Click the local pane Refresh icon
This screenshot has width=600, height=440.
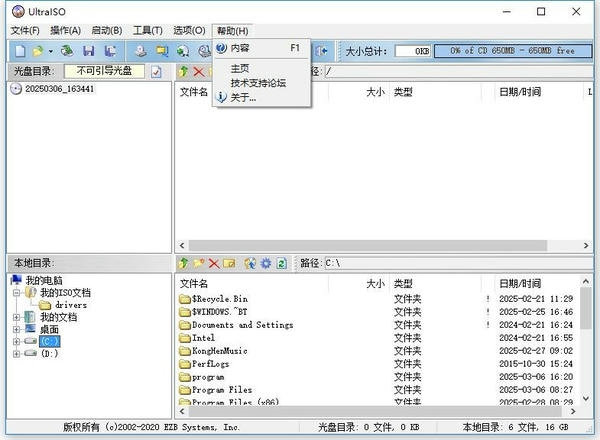click(282, 263)
